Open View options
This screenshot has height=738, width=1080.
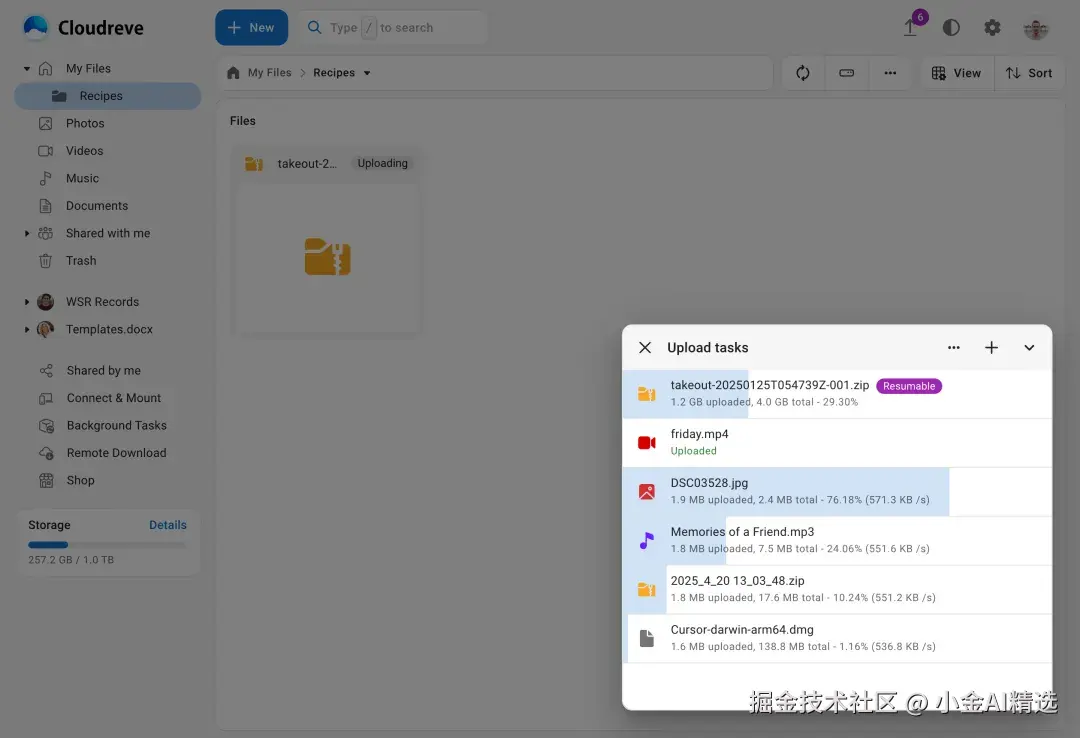956,73
